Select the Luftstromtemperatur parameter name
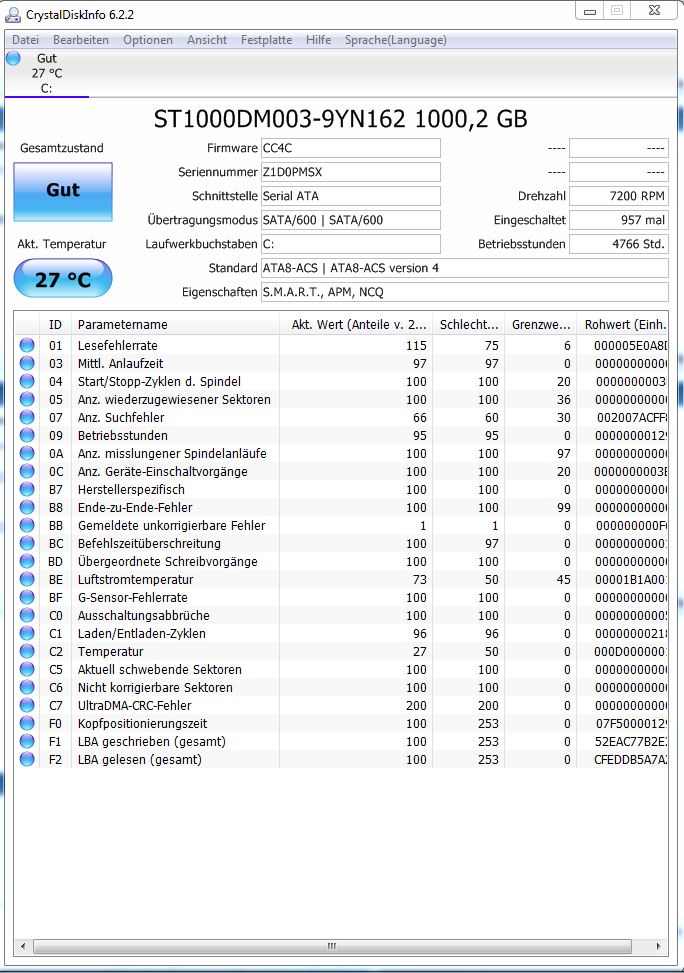This screenshot has width=684, height=973. (135, 579)
